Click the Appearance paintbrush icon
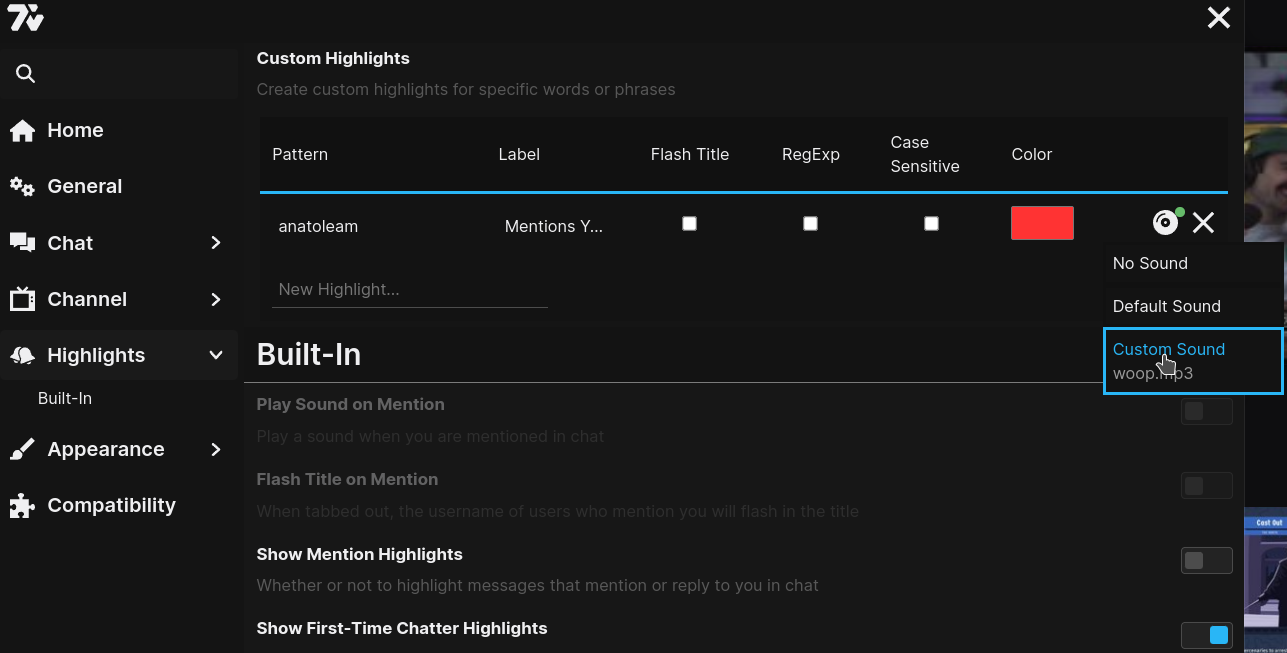1287x653 pixels. tap(22, 450)
